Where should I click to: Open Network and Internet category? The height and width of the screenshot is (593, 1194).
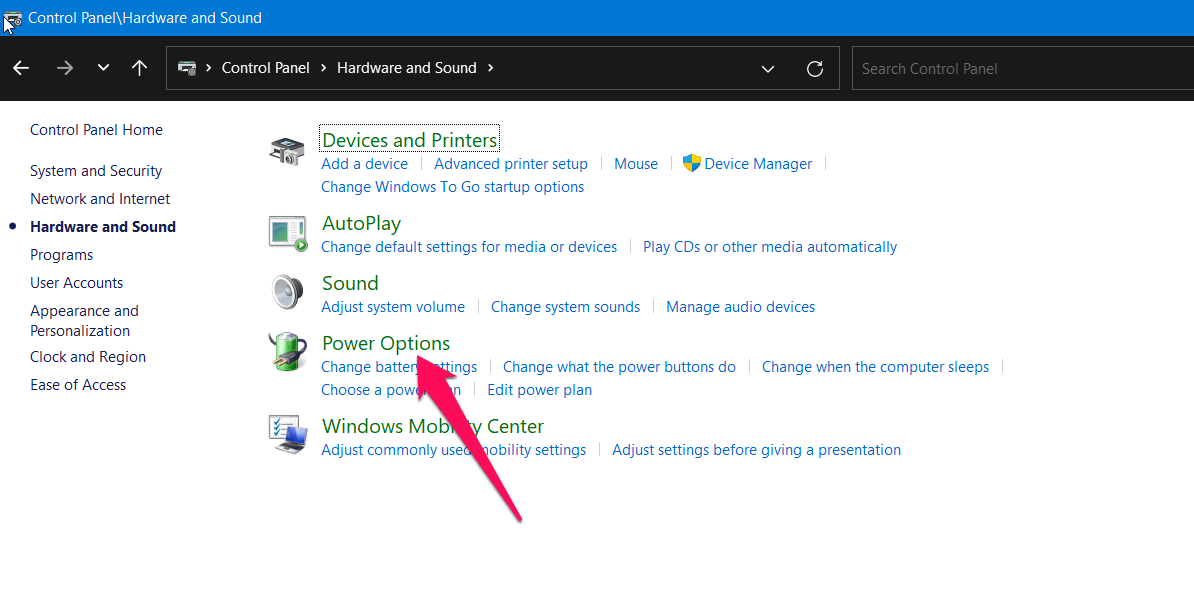[100, 199]
